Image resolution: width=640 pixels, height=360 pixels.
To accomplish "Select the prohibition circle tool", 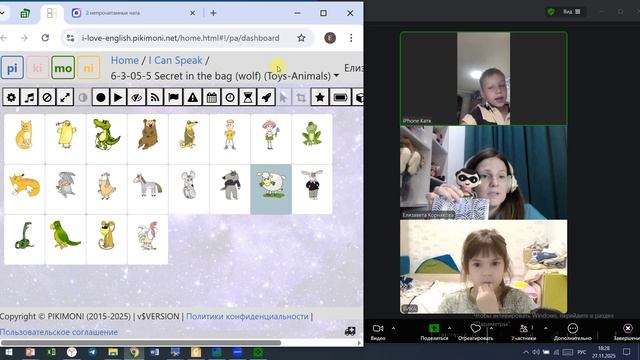I will click(47, 98).
